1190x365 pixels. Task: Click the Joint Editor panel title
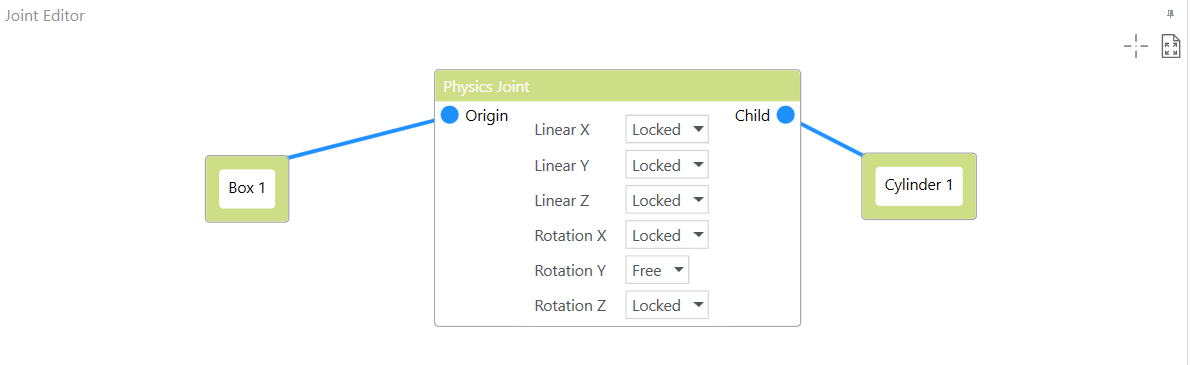(45, 16)
